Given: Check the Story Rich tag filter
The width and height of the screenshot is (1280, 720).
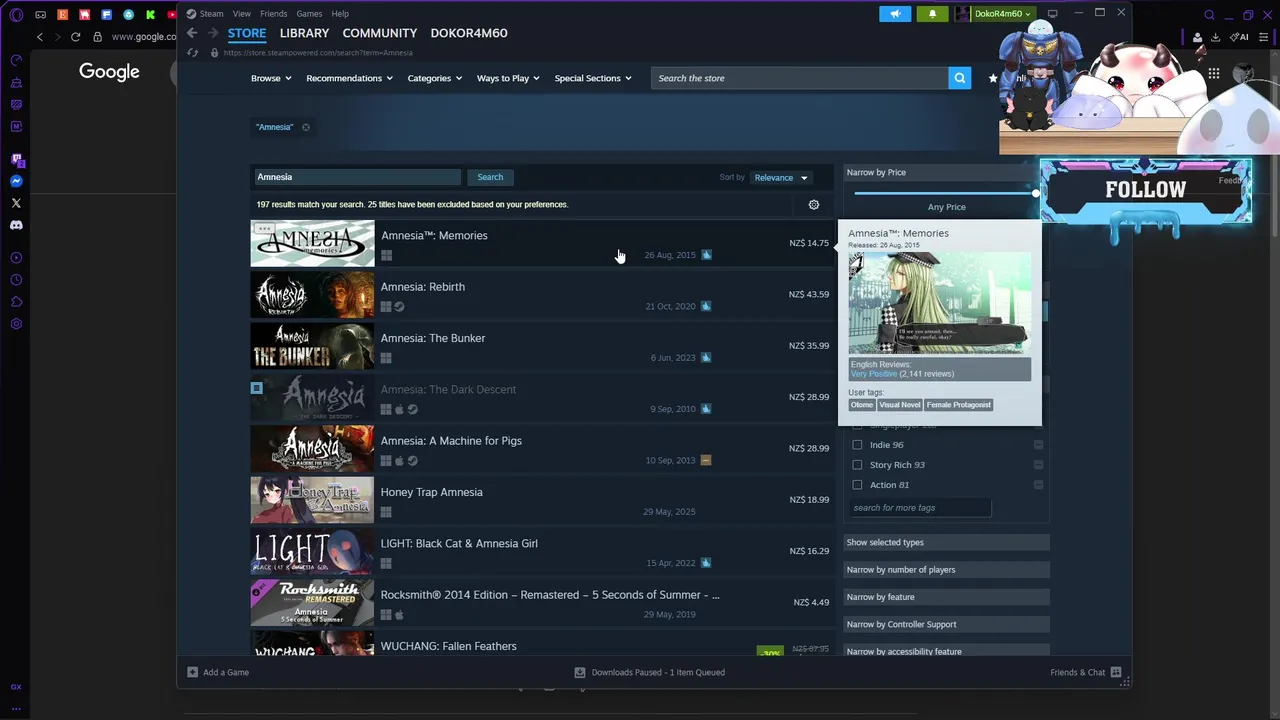Looking at the screenshot, I should (x=857, y=465).
